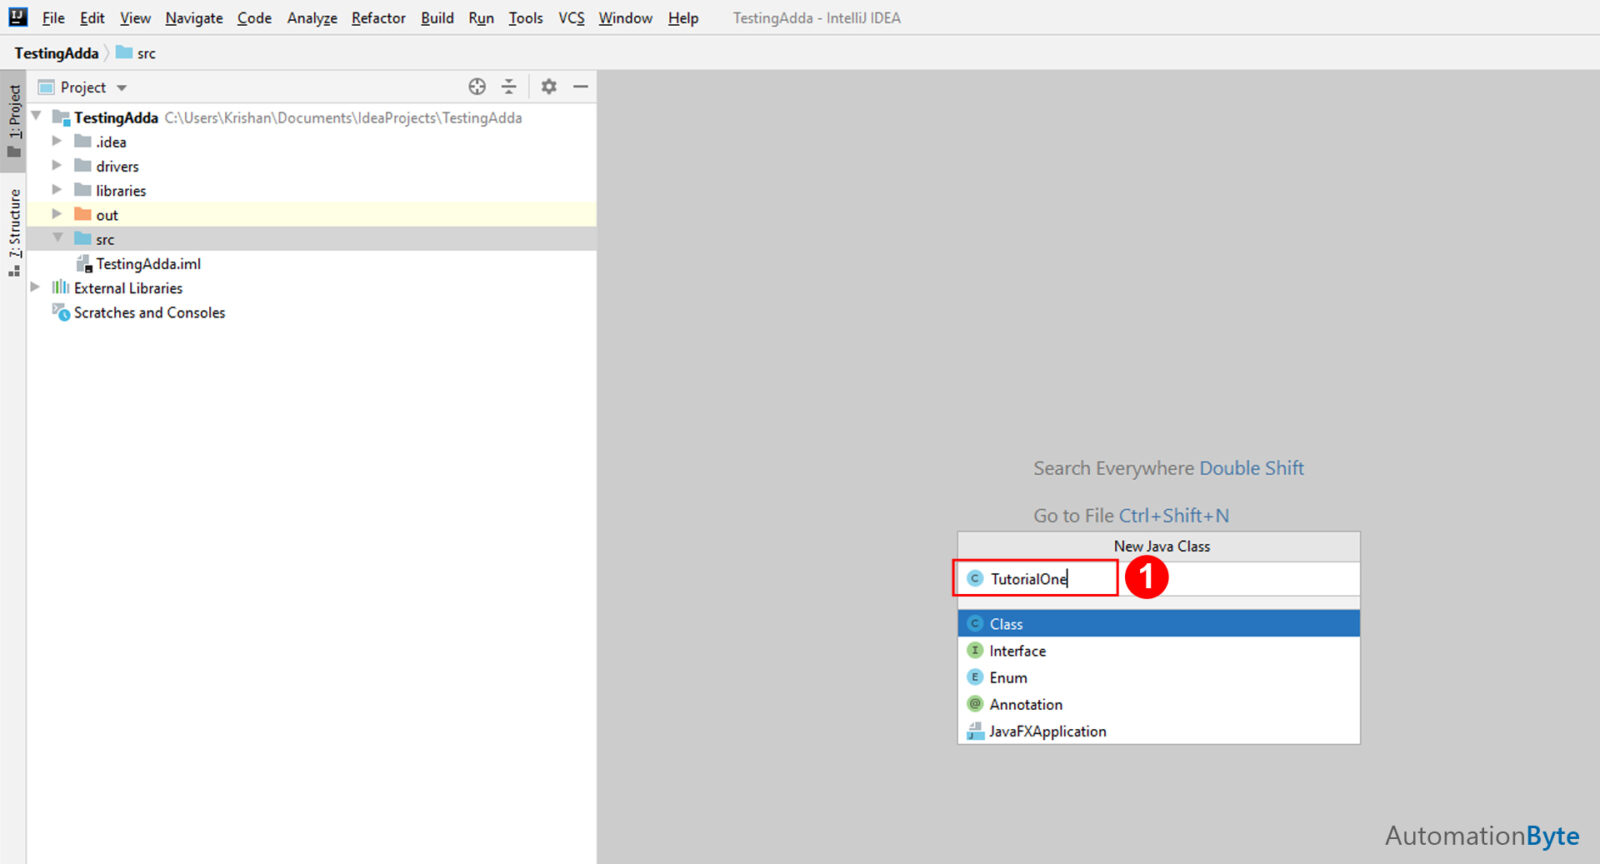The width and height of the screenshot is (1600, 864).
Task: Click the orange out folder icon
Action: 83,214
